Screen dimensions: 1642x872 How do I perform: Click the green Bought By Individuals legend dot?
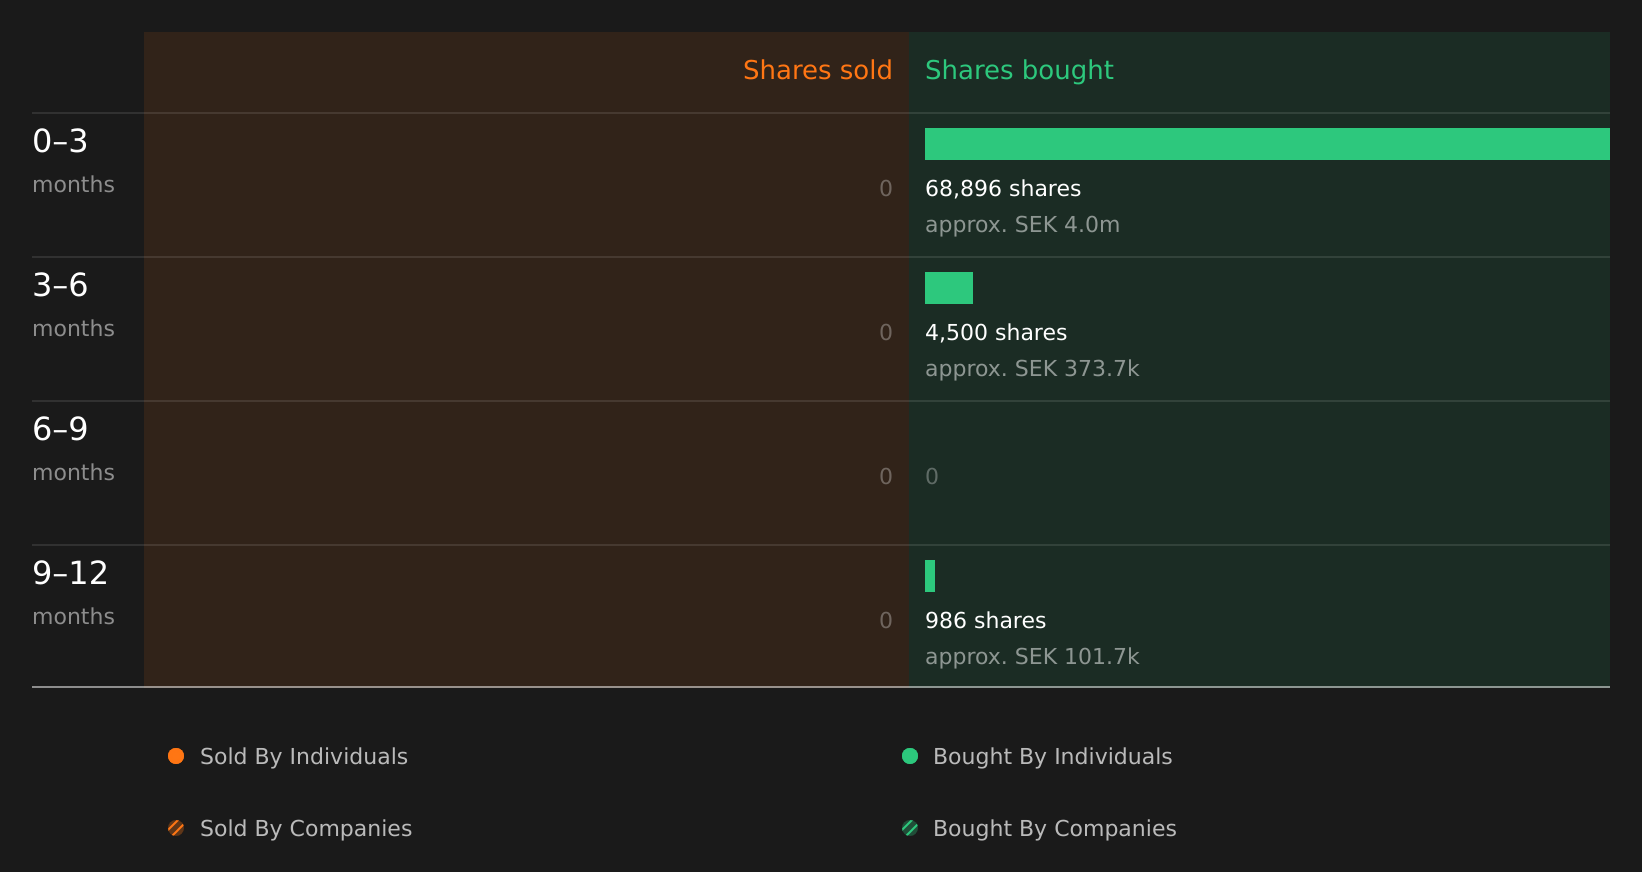coord(910,756)
